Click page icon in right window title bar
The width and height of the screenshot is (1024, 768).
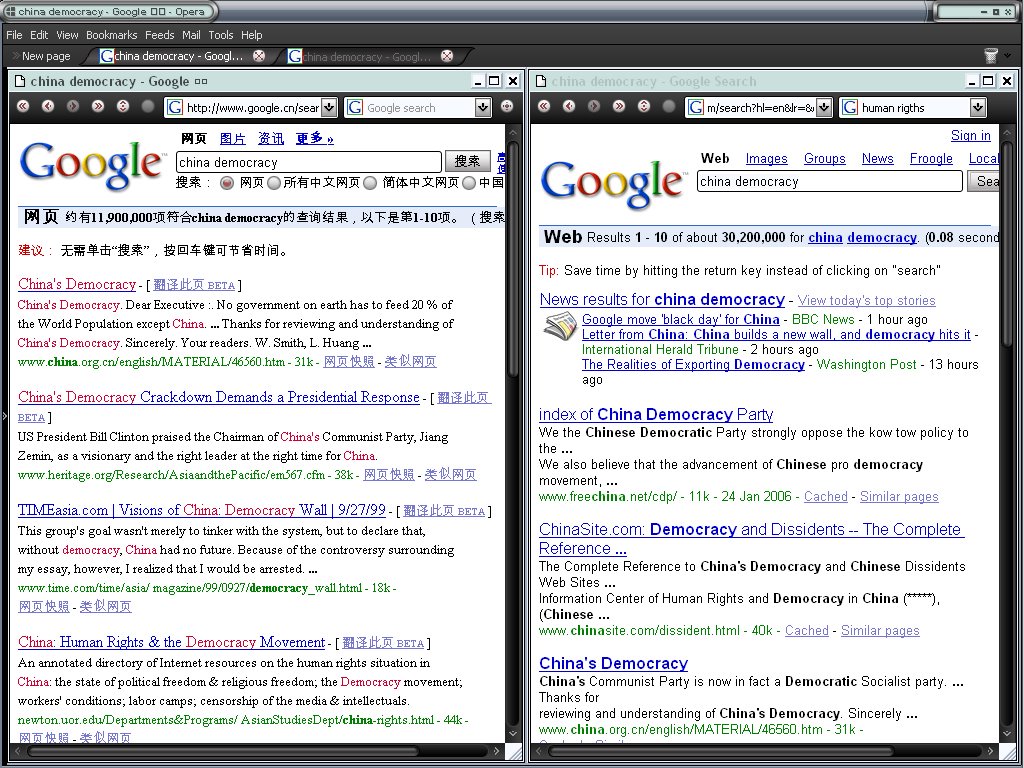pos(541,81)
